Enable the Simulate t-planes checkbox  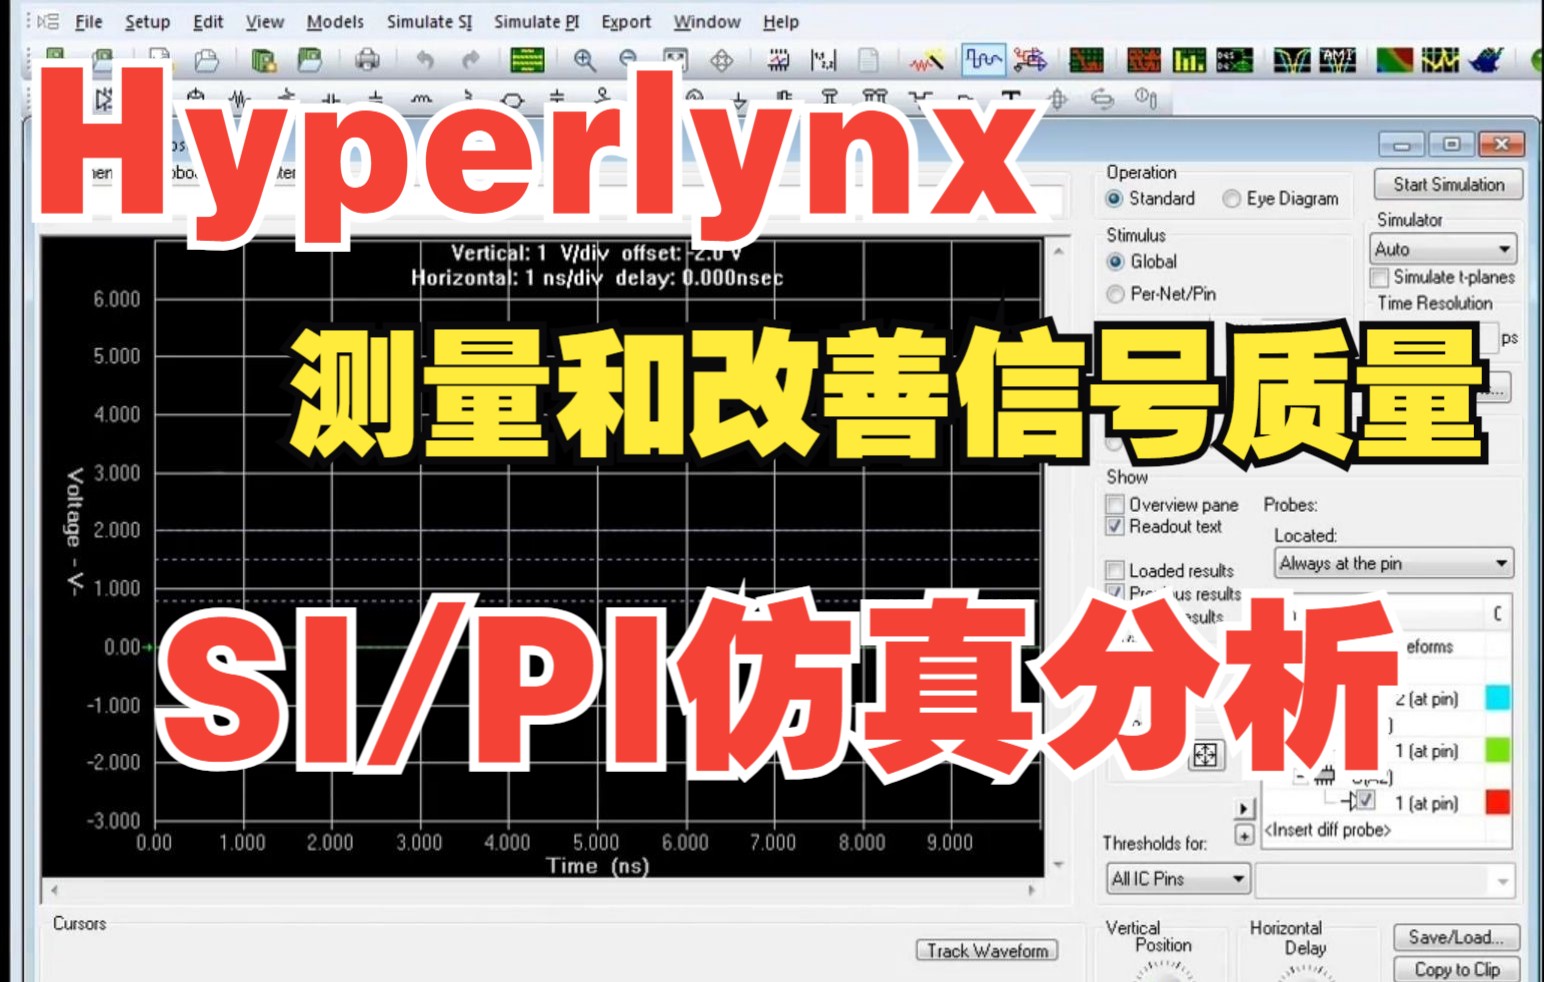(x=1378, y=277)
